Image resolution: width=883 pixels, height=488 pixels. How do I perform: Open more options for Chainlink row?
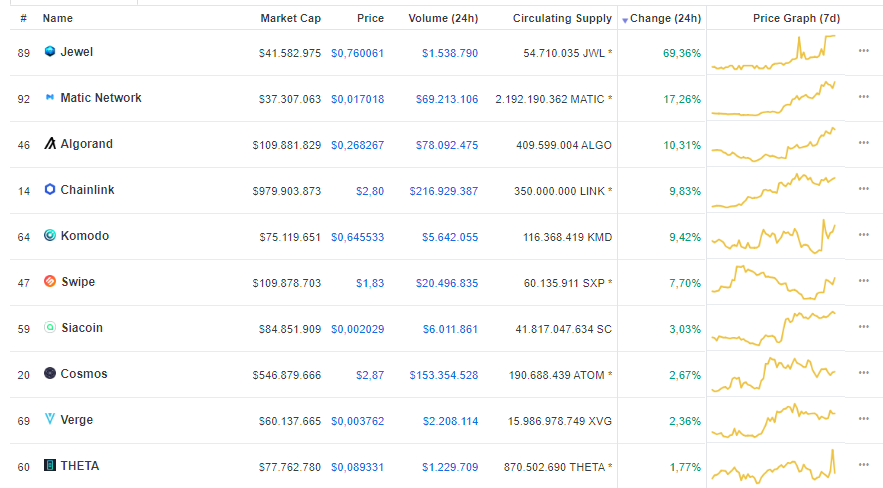tap(863, 189)
